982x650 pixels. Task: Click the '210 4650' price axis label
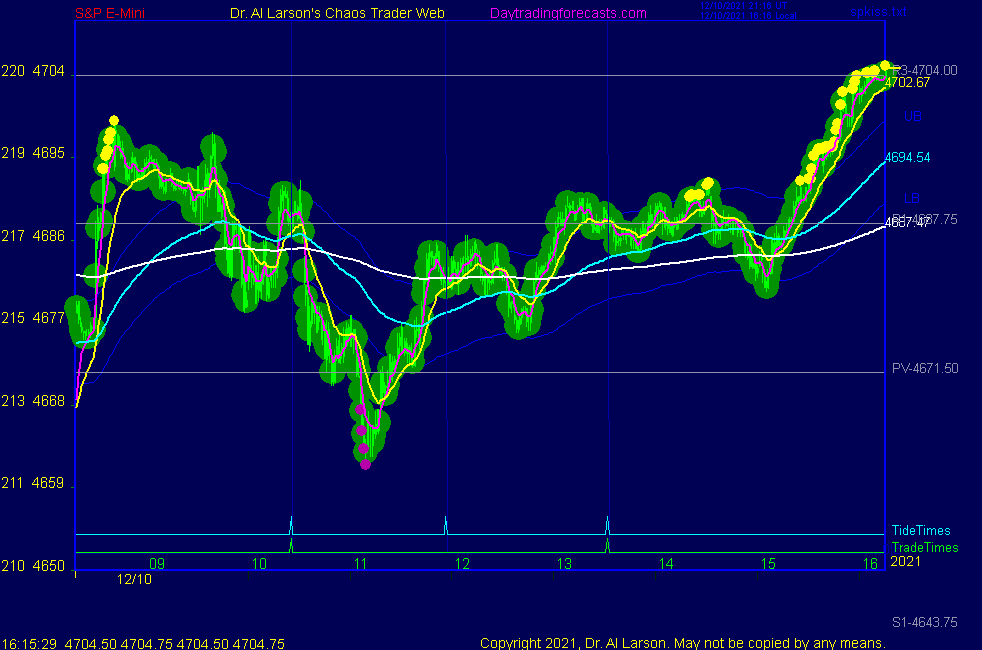pyautogui.click(x=33, y=566)
